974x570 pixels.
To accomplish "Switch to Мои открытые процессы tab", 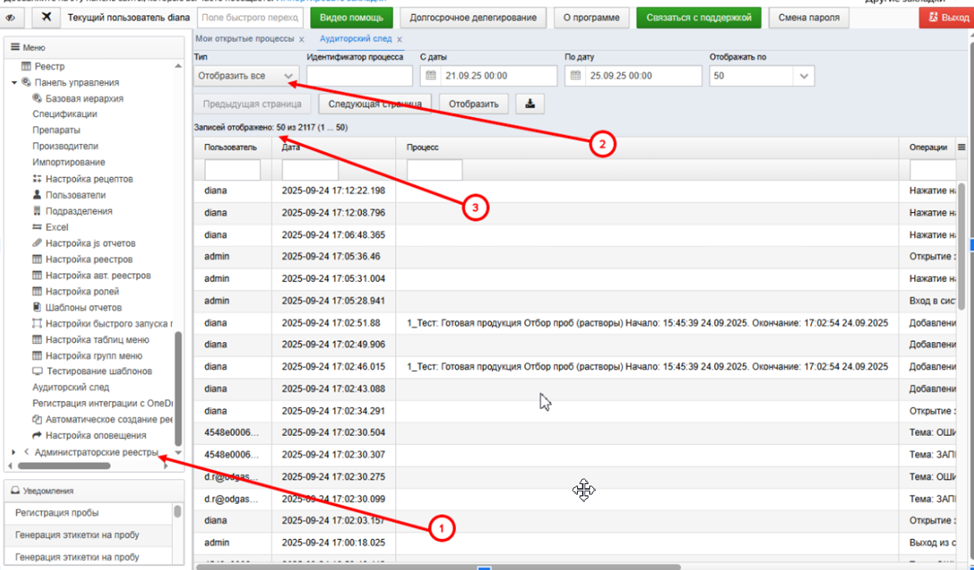I will click(x=245, y=38).
